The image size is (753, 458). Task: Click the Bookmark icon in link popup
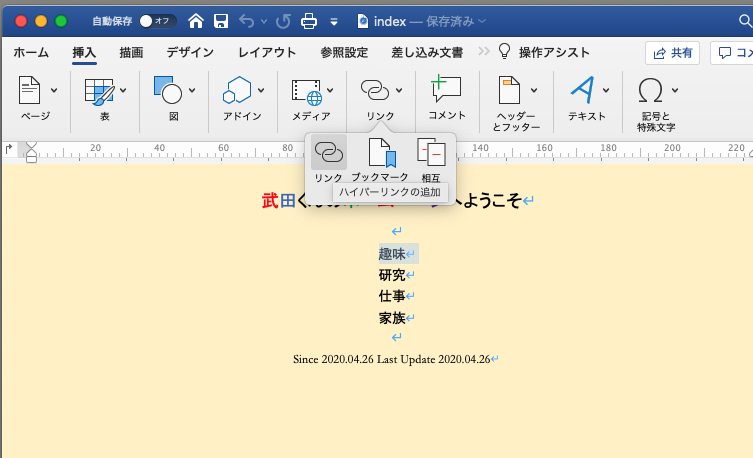382,153
